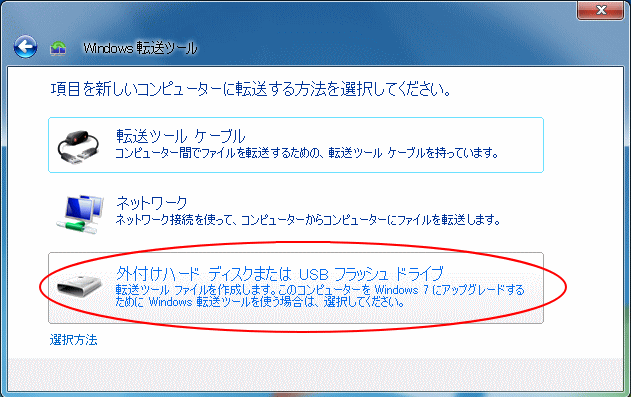Click heading 項目を新しいコンピューターに転送する方法を選択してください。
The width and height of the screenshot is (632, 397).
250,89
